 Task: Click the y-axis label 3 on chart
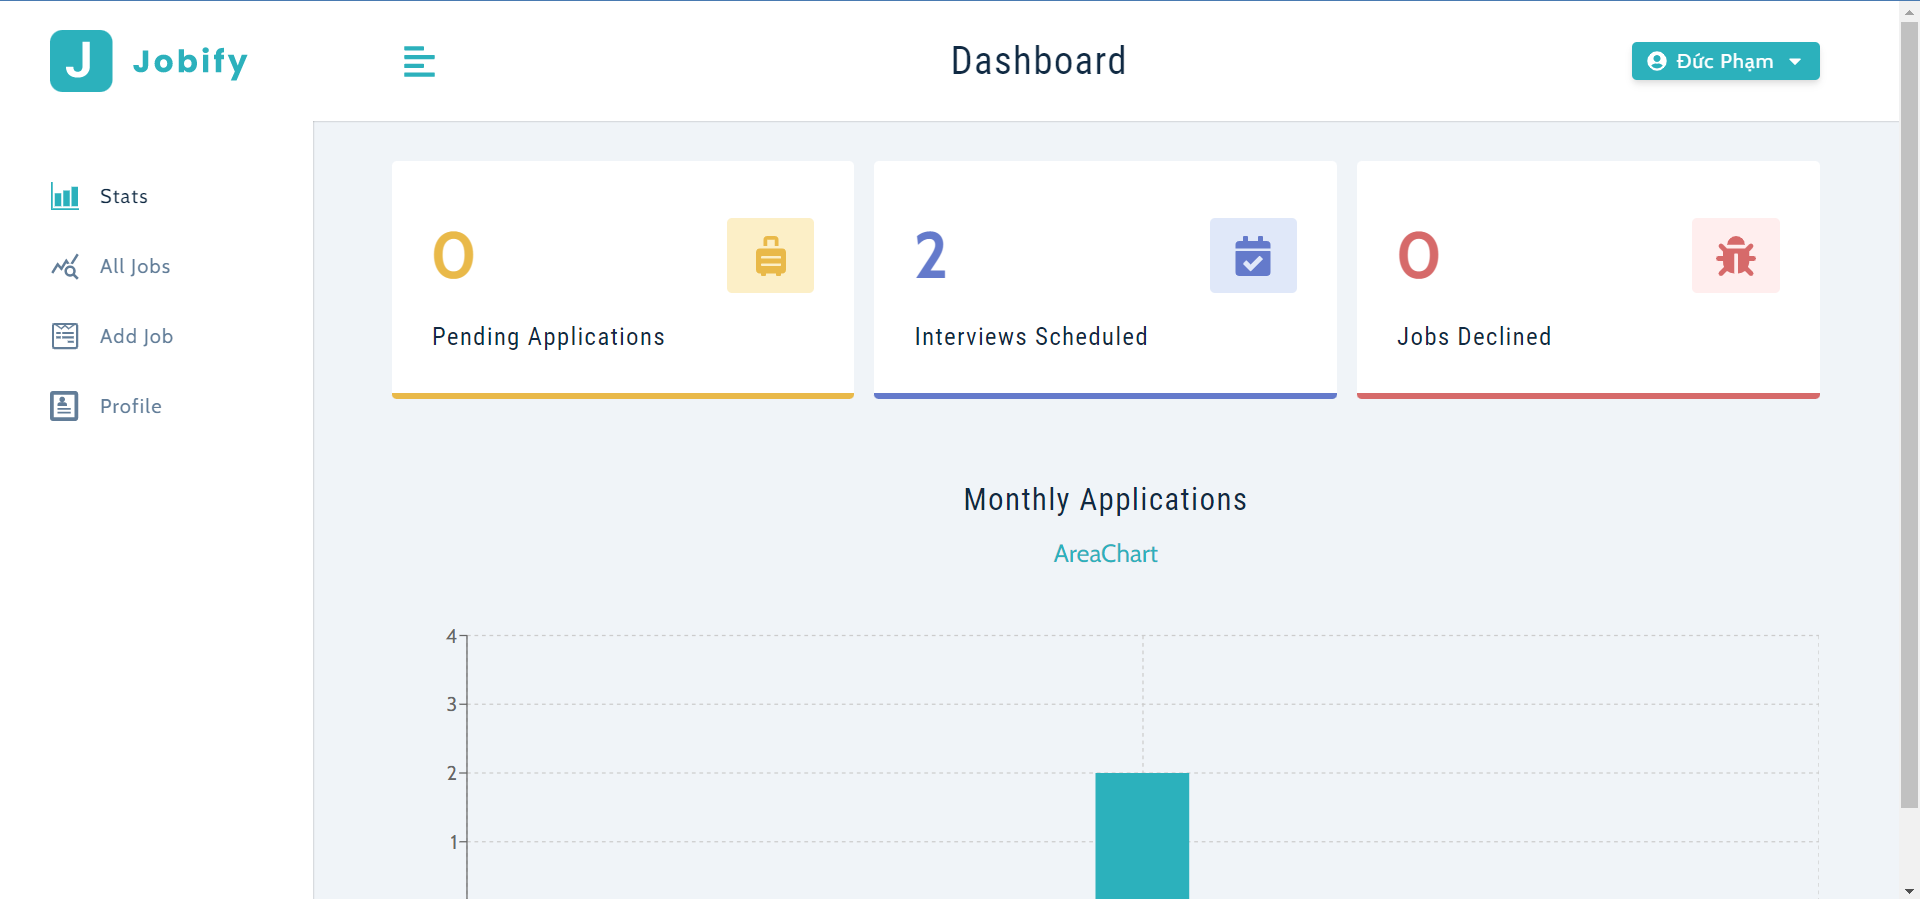coord(452,704)
